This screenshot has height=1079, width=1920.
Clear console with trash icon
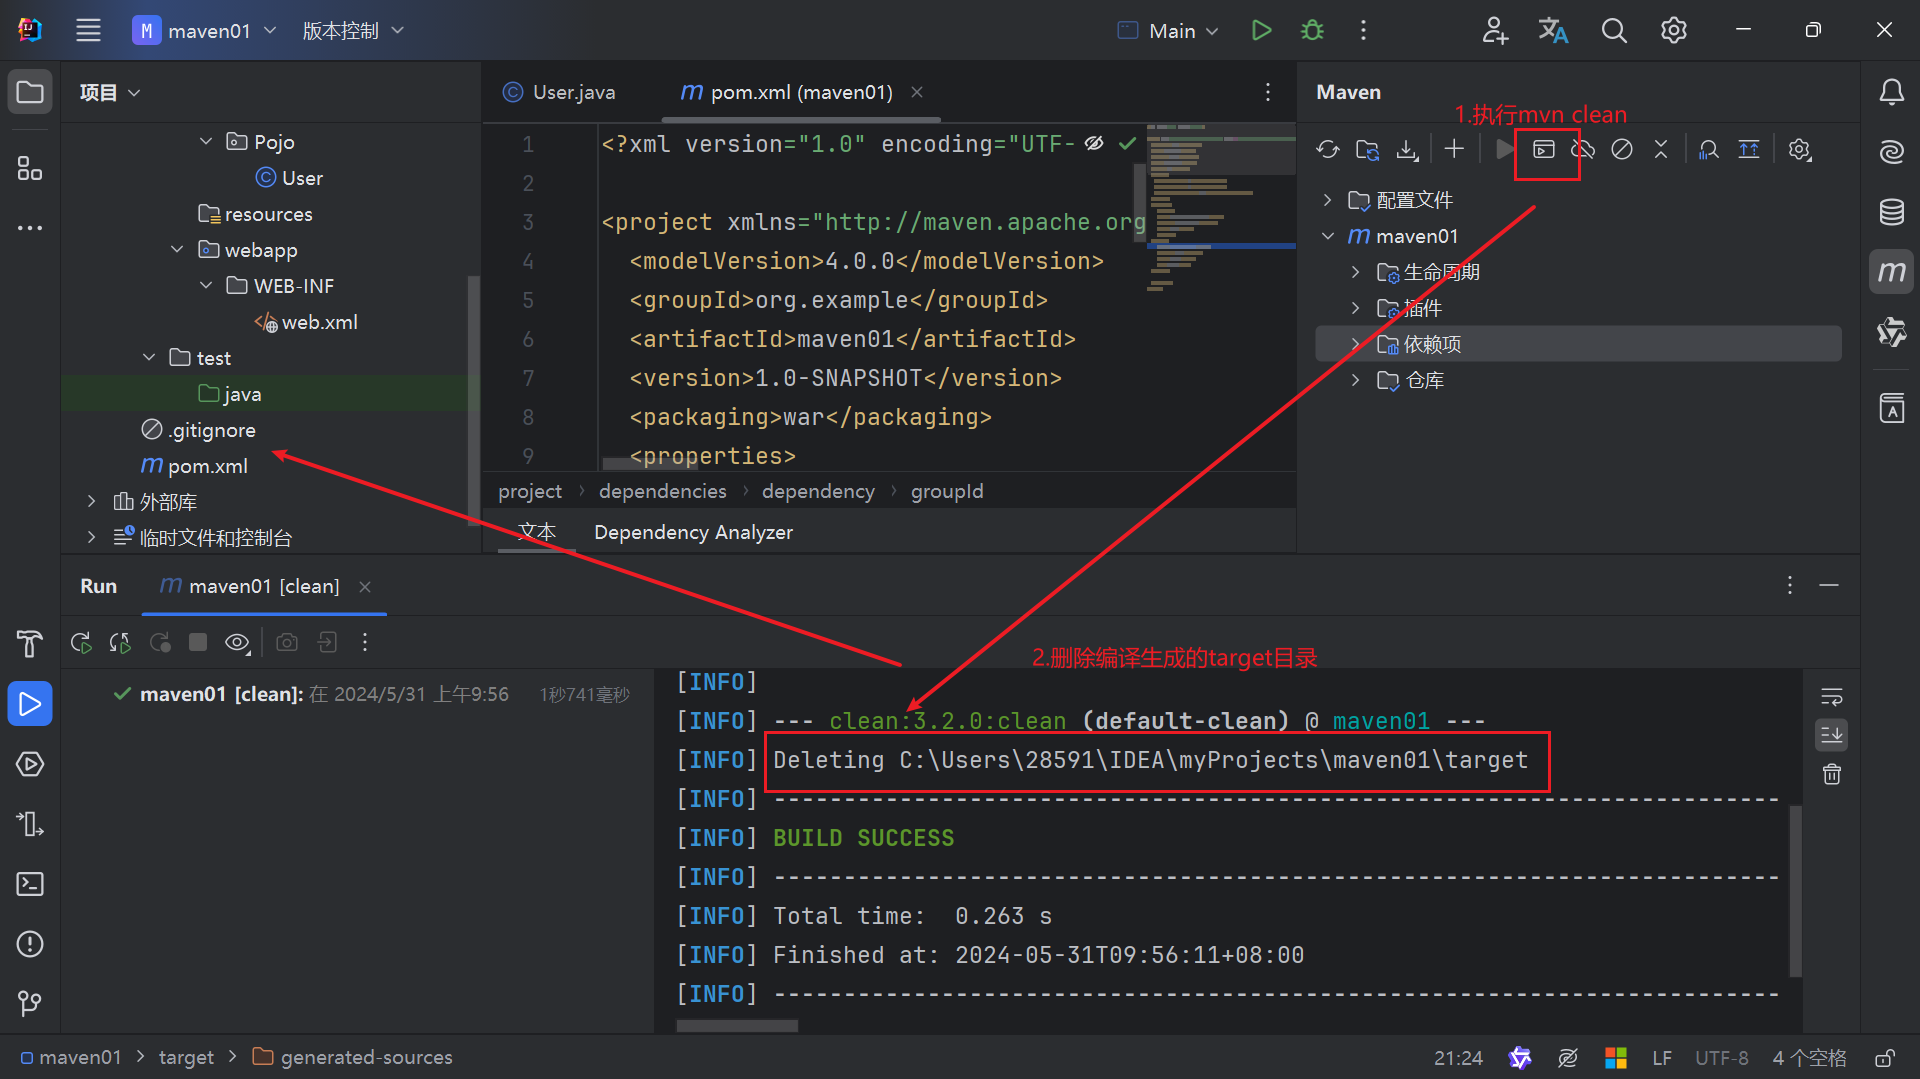pos(1832,774)
